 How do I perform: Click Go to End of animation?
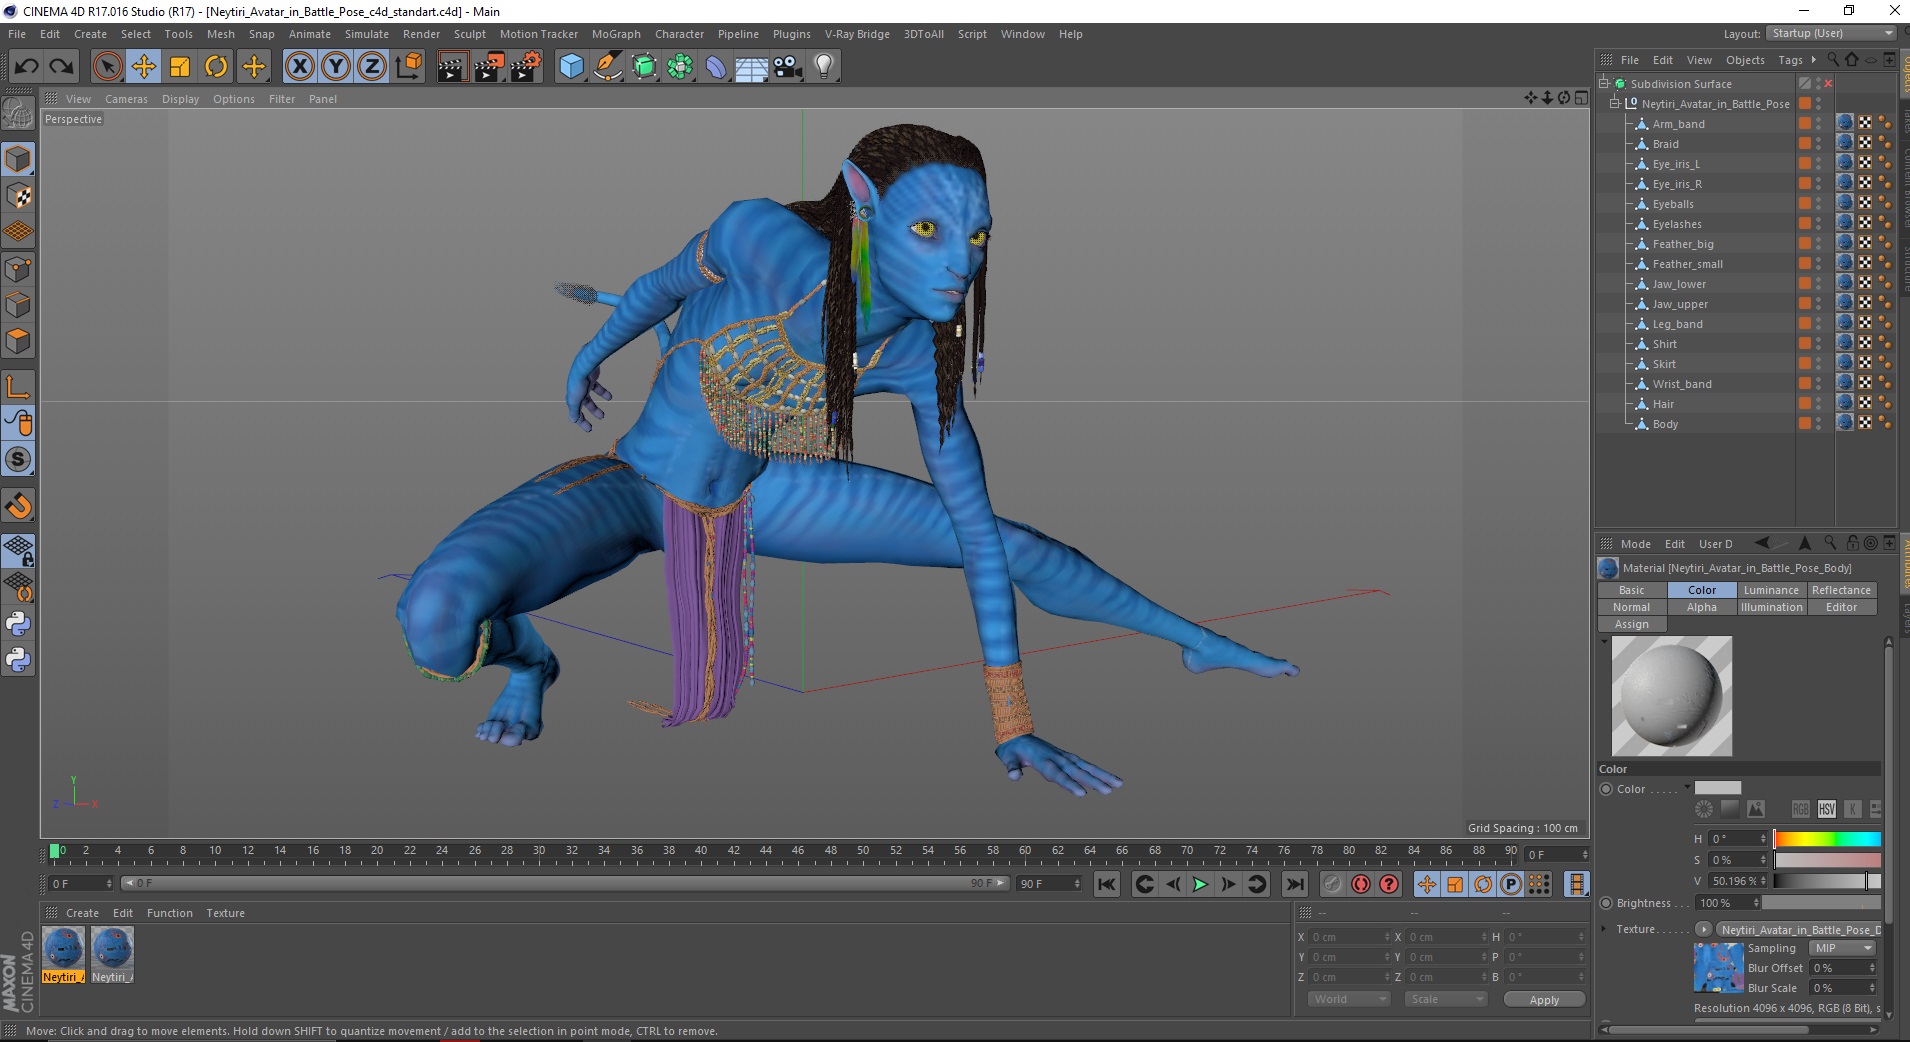coord(1294,884)
